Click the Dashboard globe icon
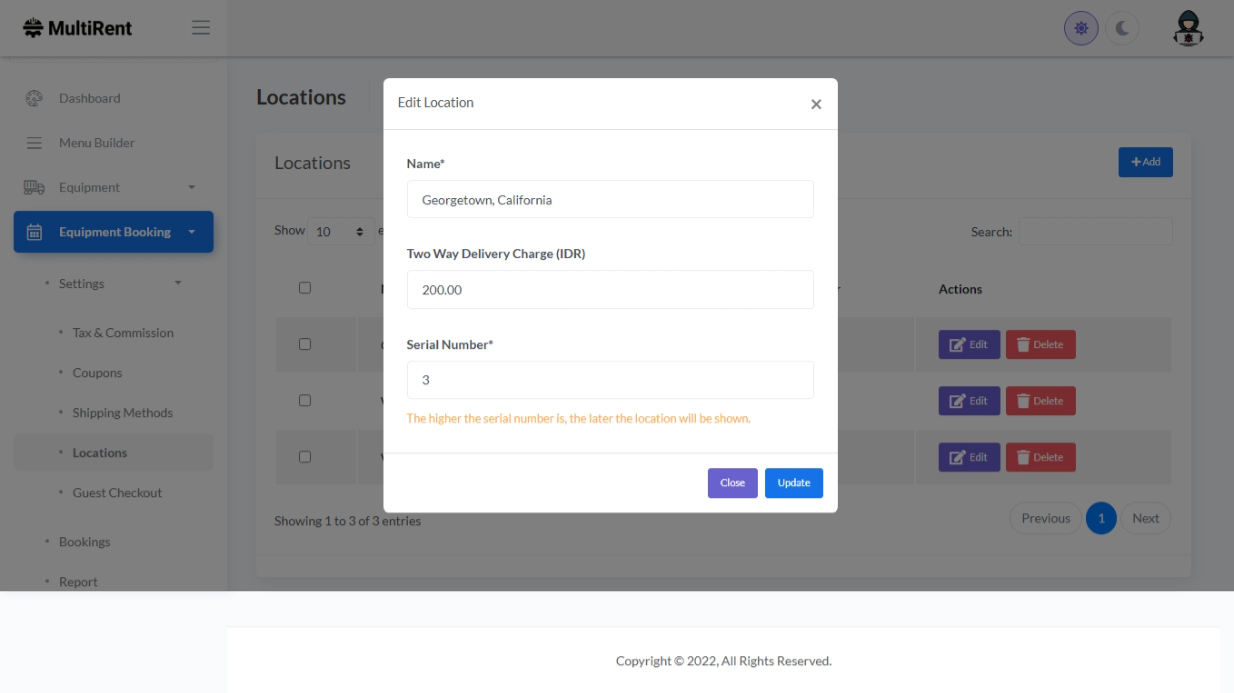 tap(34, 98)
